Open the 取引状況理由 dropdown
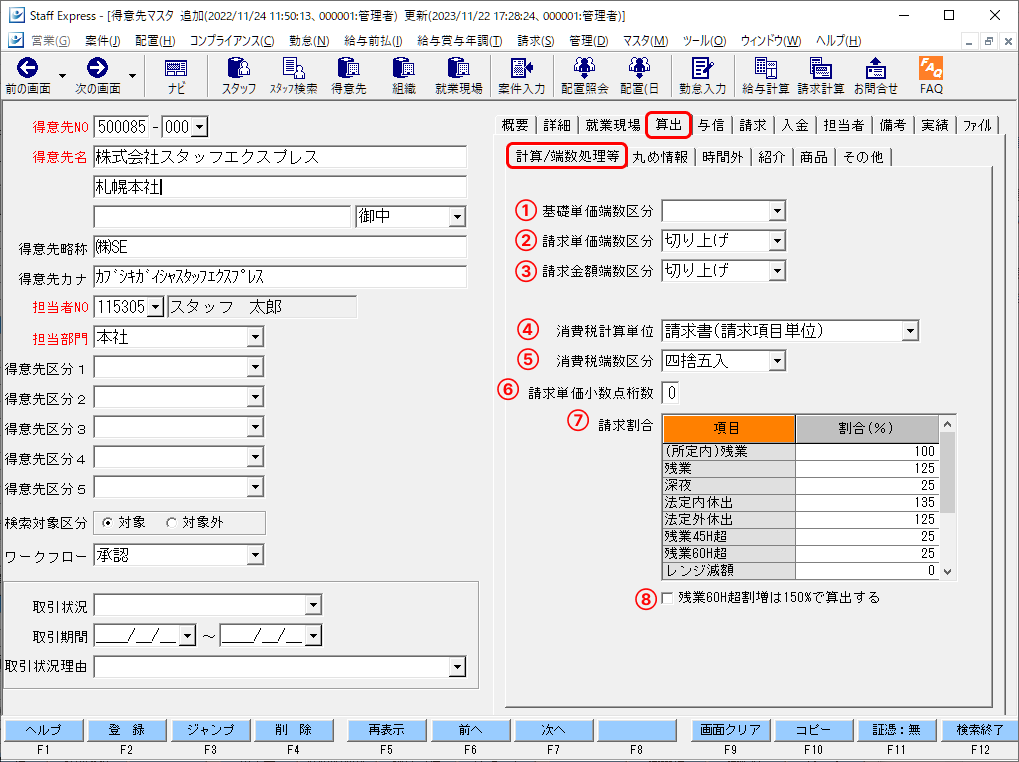The width and height of the screenshot is (1019, 762). (457, 667)
